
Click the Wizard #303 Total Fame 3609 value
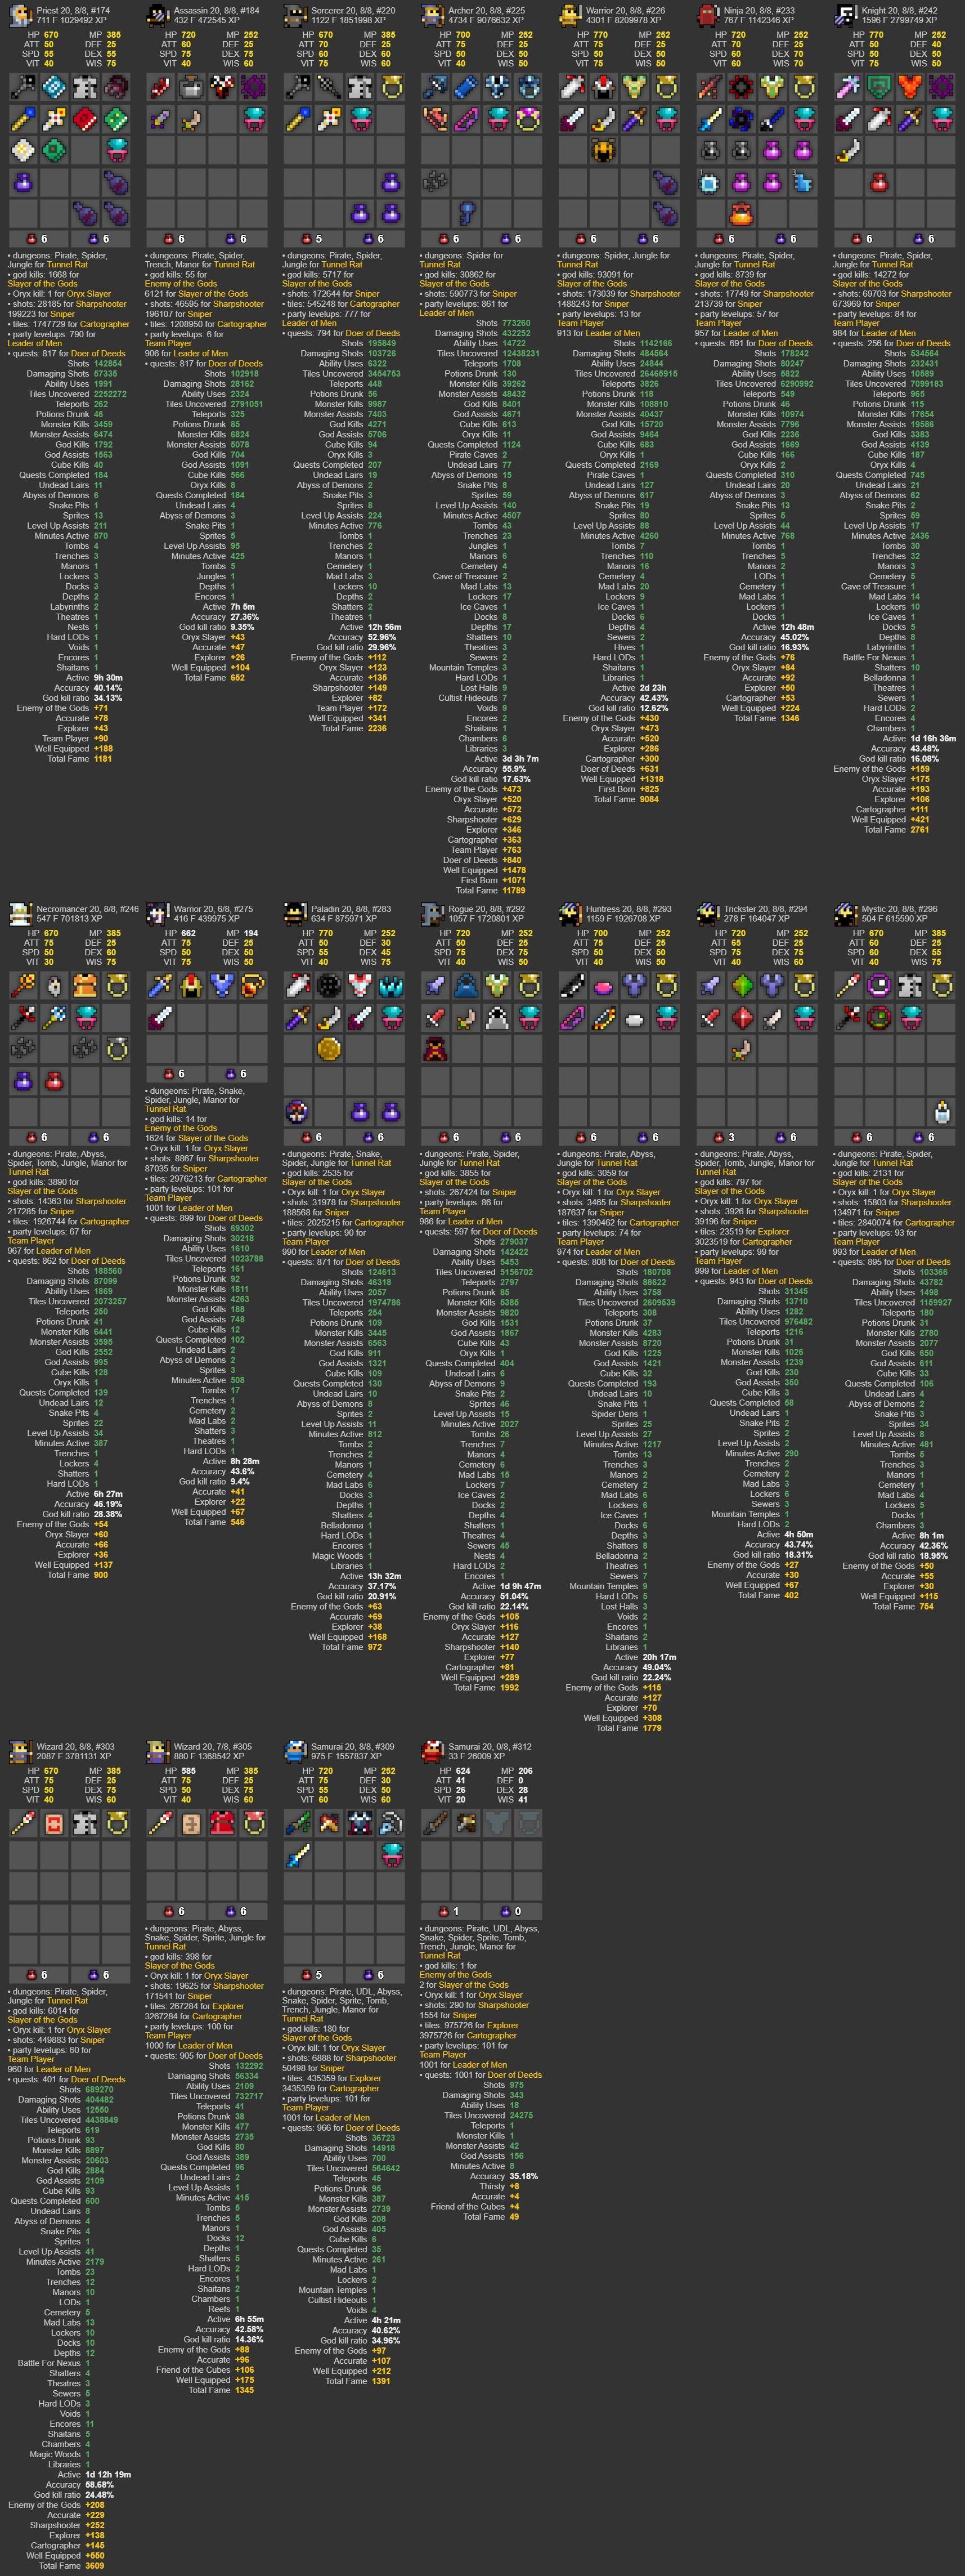[94, 2565]
